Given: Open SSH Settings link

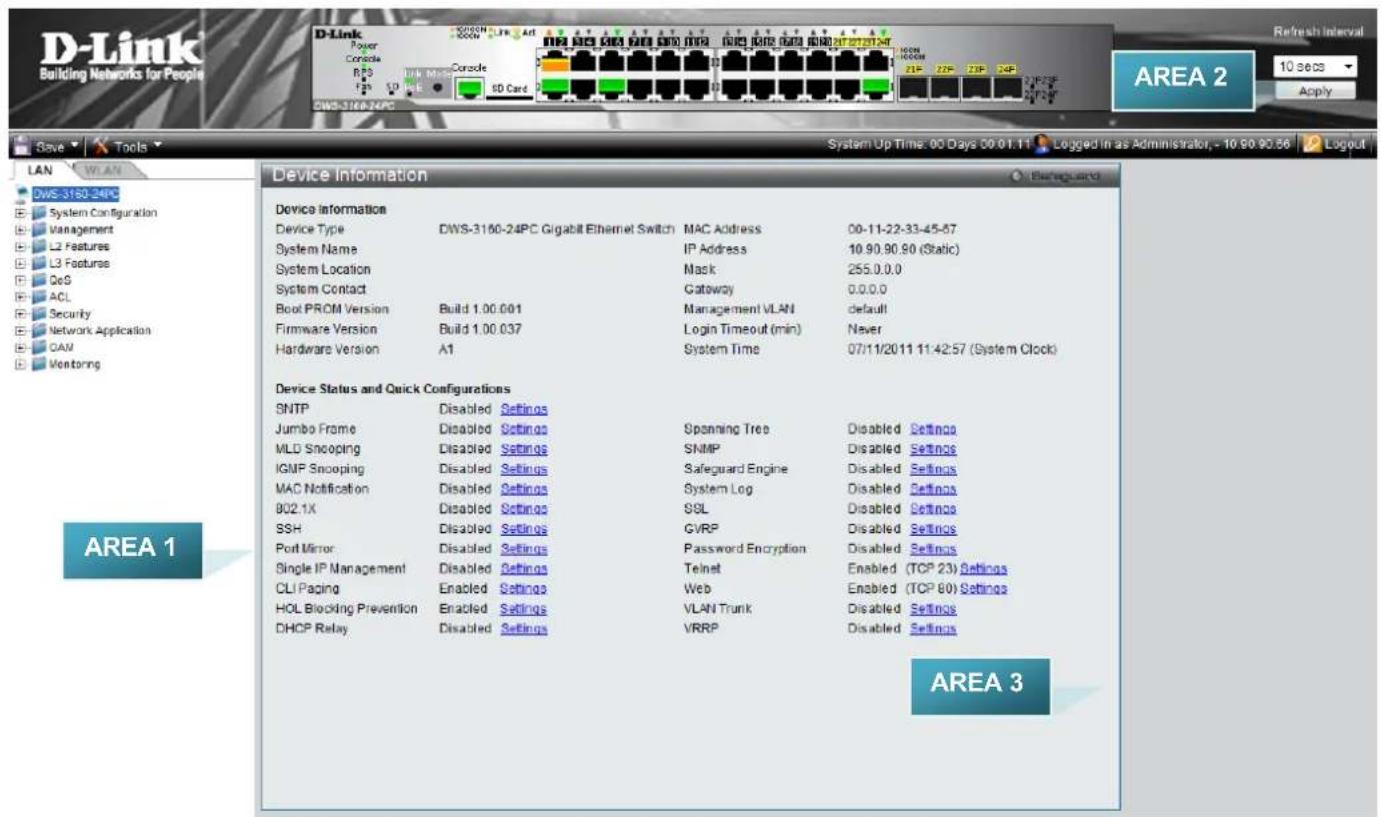Looking at the screenshot, I should [x=524, y=528].
